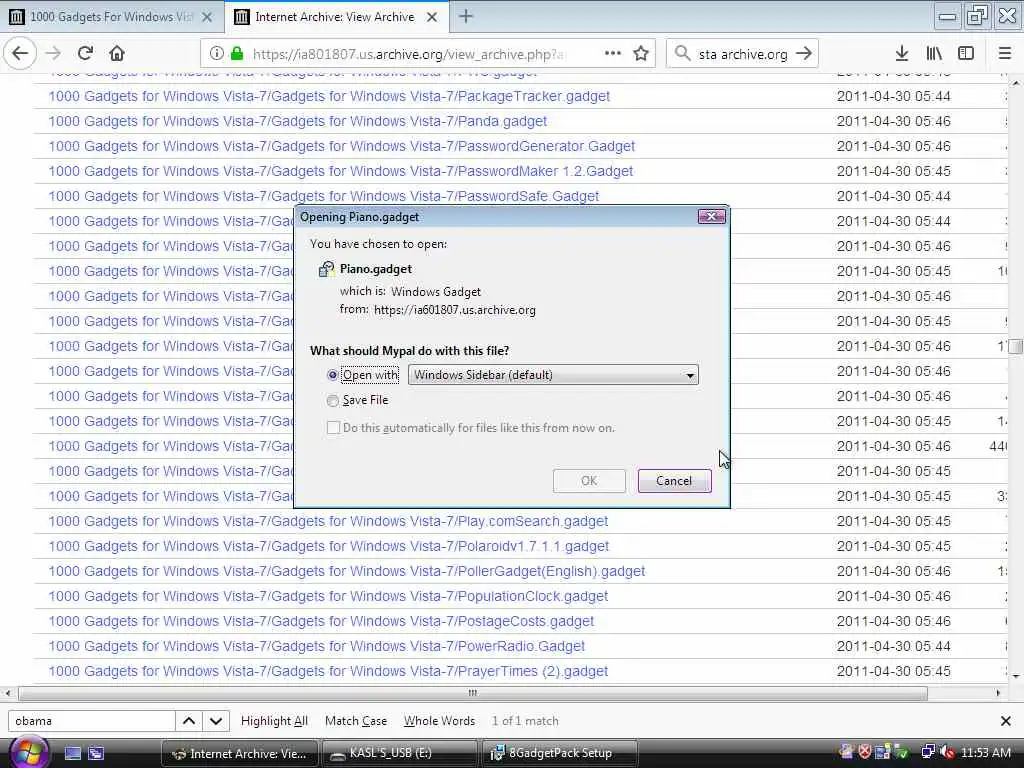Open the Play.comSearch.gadget link
Image resolution: width=1024 pixels, height=768 pixels.
328,521
